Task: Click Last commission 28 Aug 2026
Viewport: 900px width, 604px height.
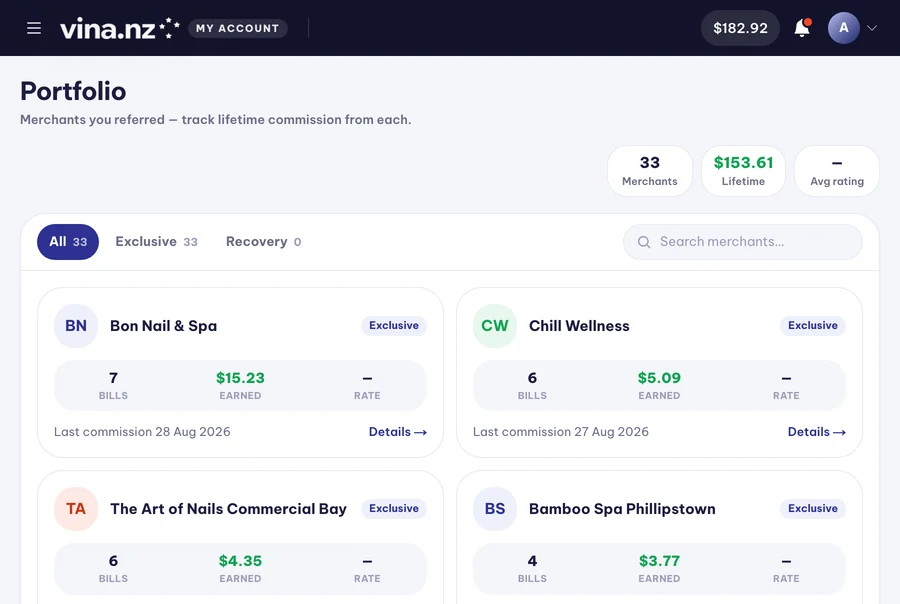Action: click(142, 432)
